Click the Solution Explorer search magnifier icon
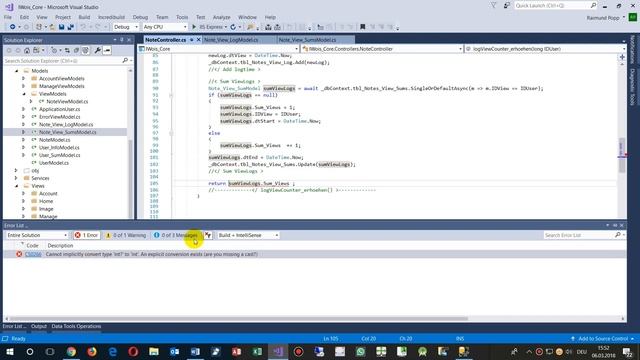The width and height of the screenshot is (640, 360). click(125, 60)
